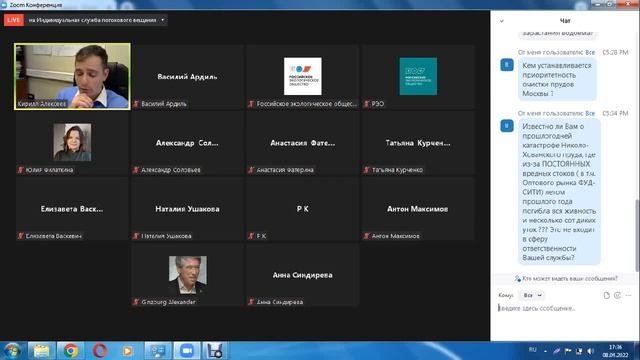Click muted mic icon next to Антон Максимов
This screenshot has width=640, height=360.
click(x=367, y=236)
